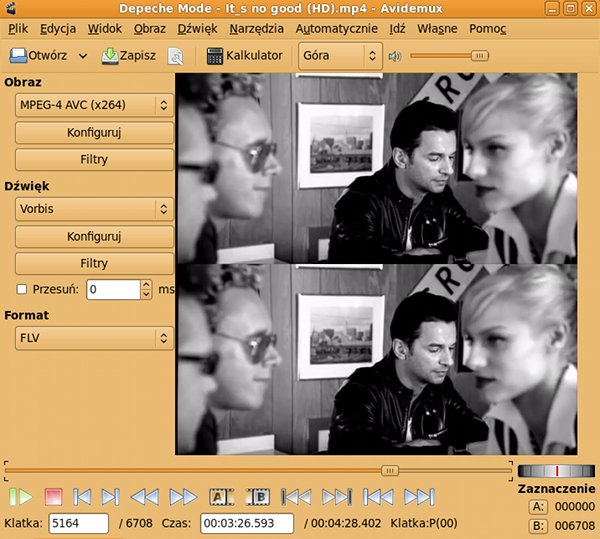Open the Kalkulator tool
The image size is (600, 539).
coord(245,56)
